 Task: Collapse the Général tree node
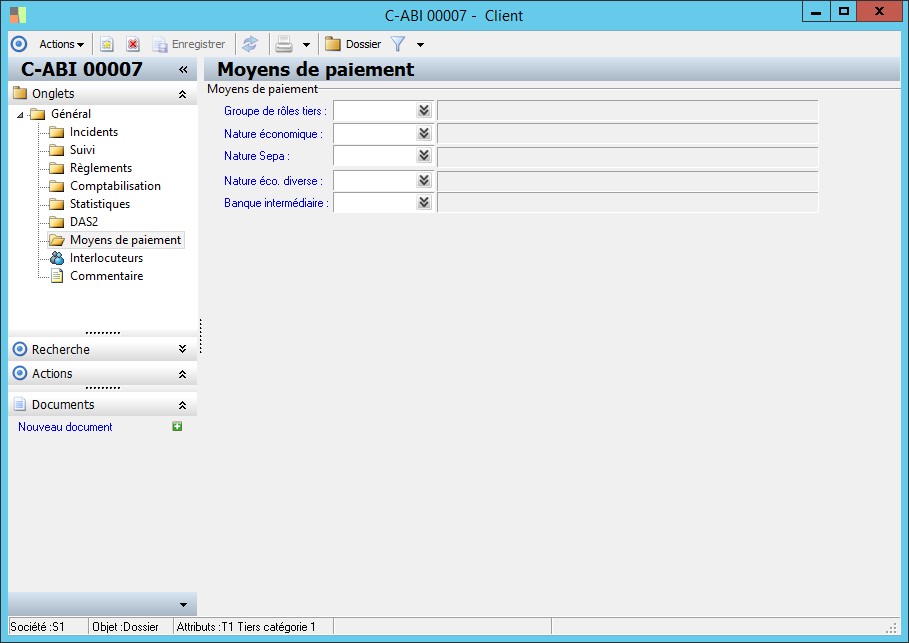[x=20, y=115]
